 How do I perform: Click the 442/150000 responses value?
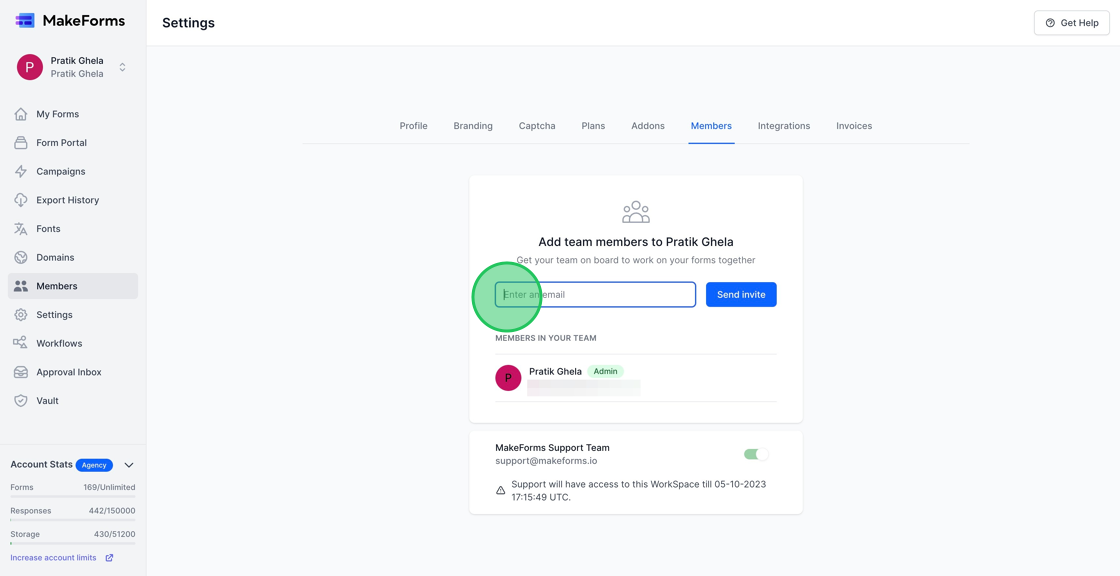111,511
